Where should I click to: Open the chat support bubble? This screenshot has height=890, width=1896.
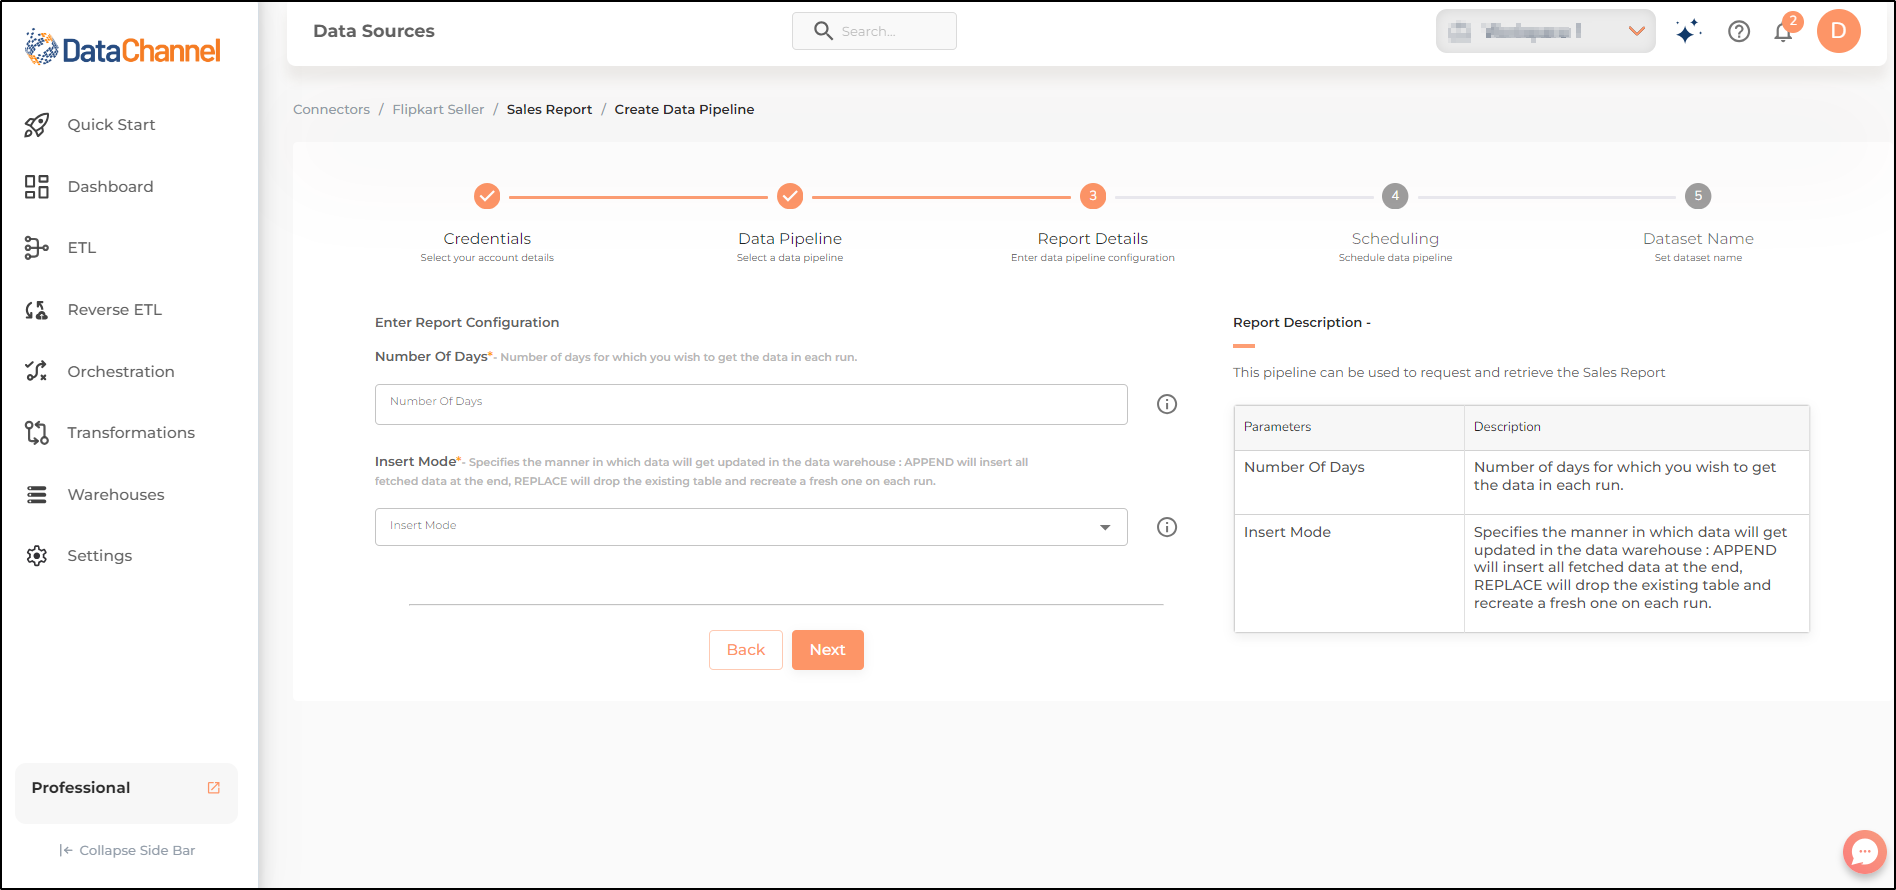1864,852
